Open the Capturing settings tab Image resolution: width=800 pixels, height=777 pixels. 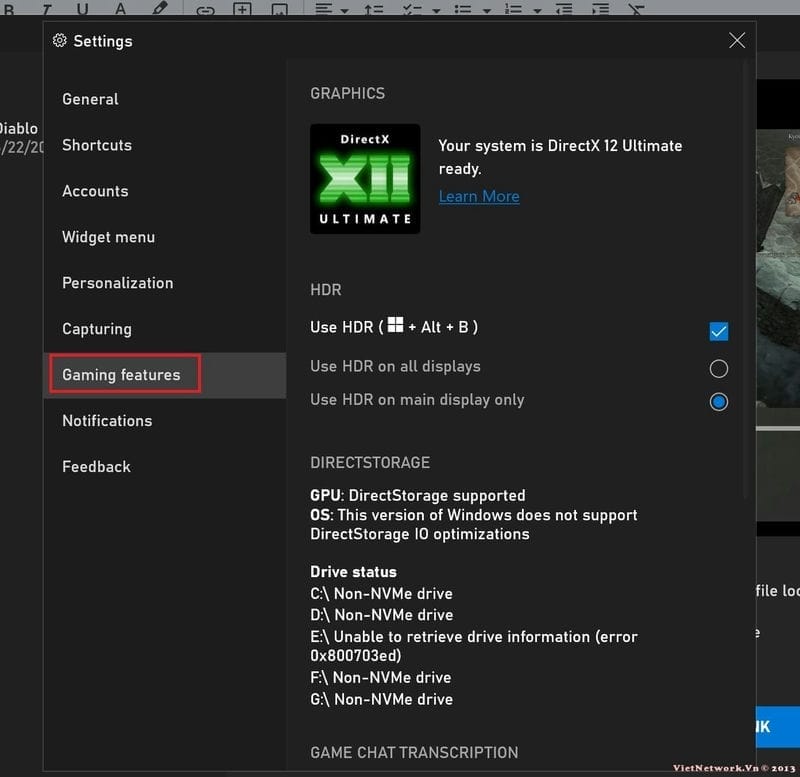point(97,329)
